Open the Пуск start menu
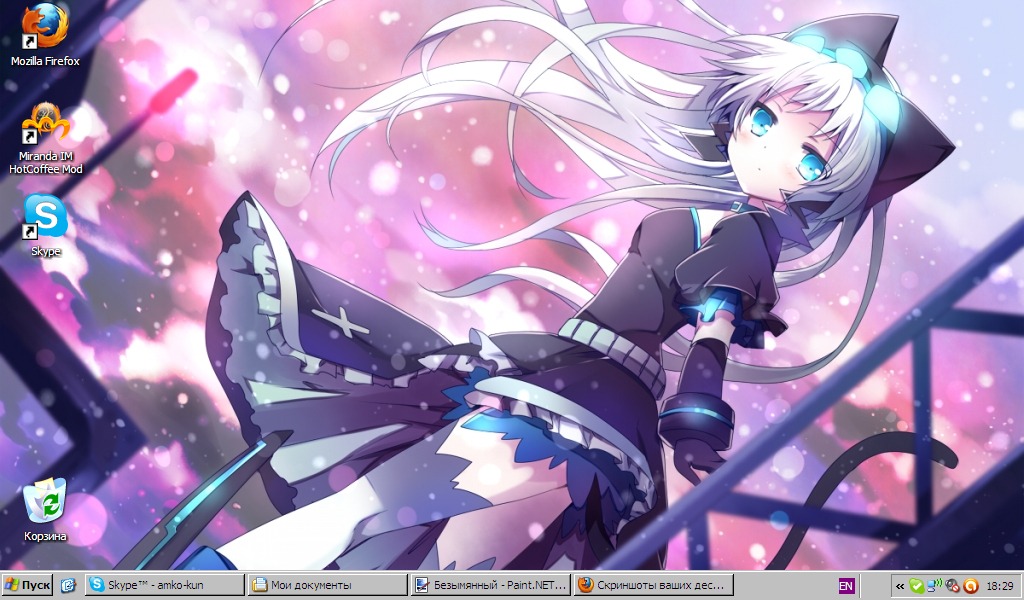1024x600 pixels. pos(28,585)
